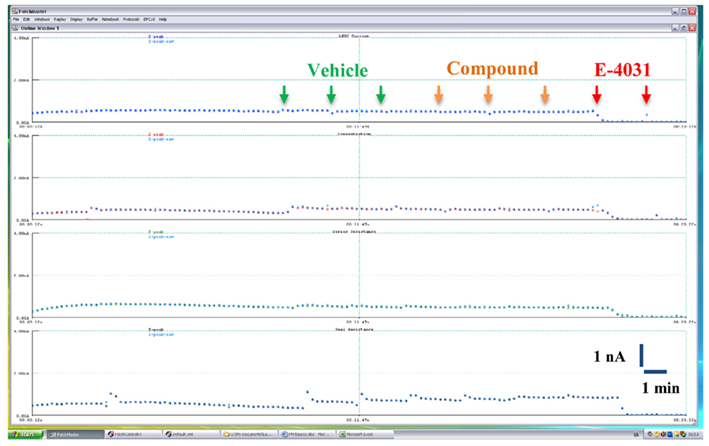Click the Online Window 1 title bar

point(353,28)
